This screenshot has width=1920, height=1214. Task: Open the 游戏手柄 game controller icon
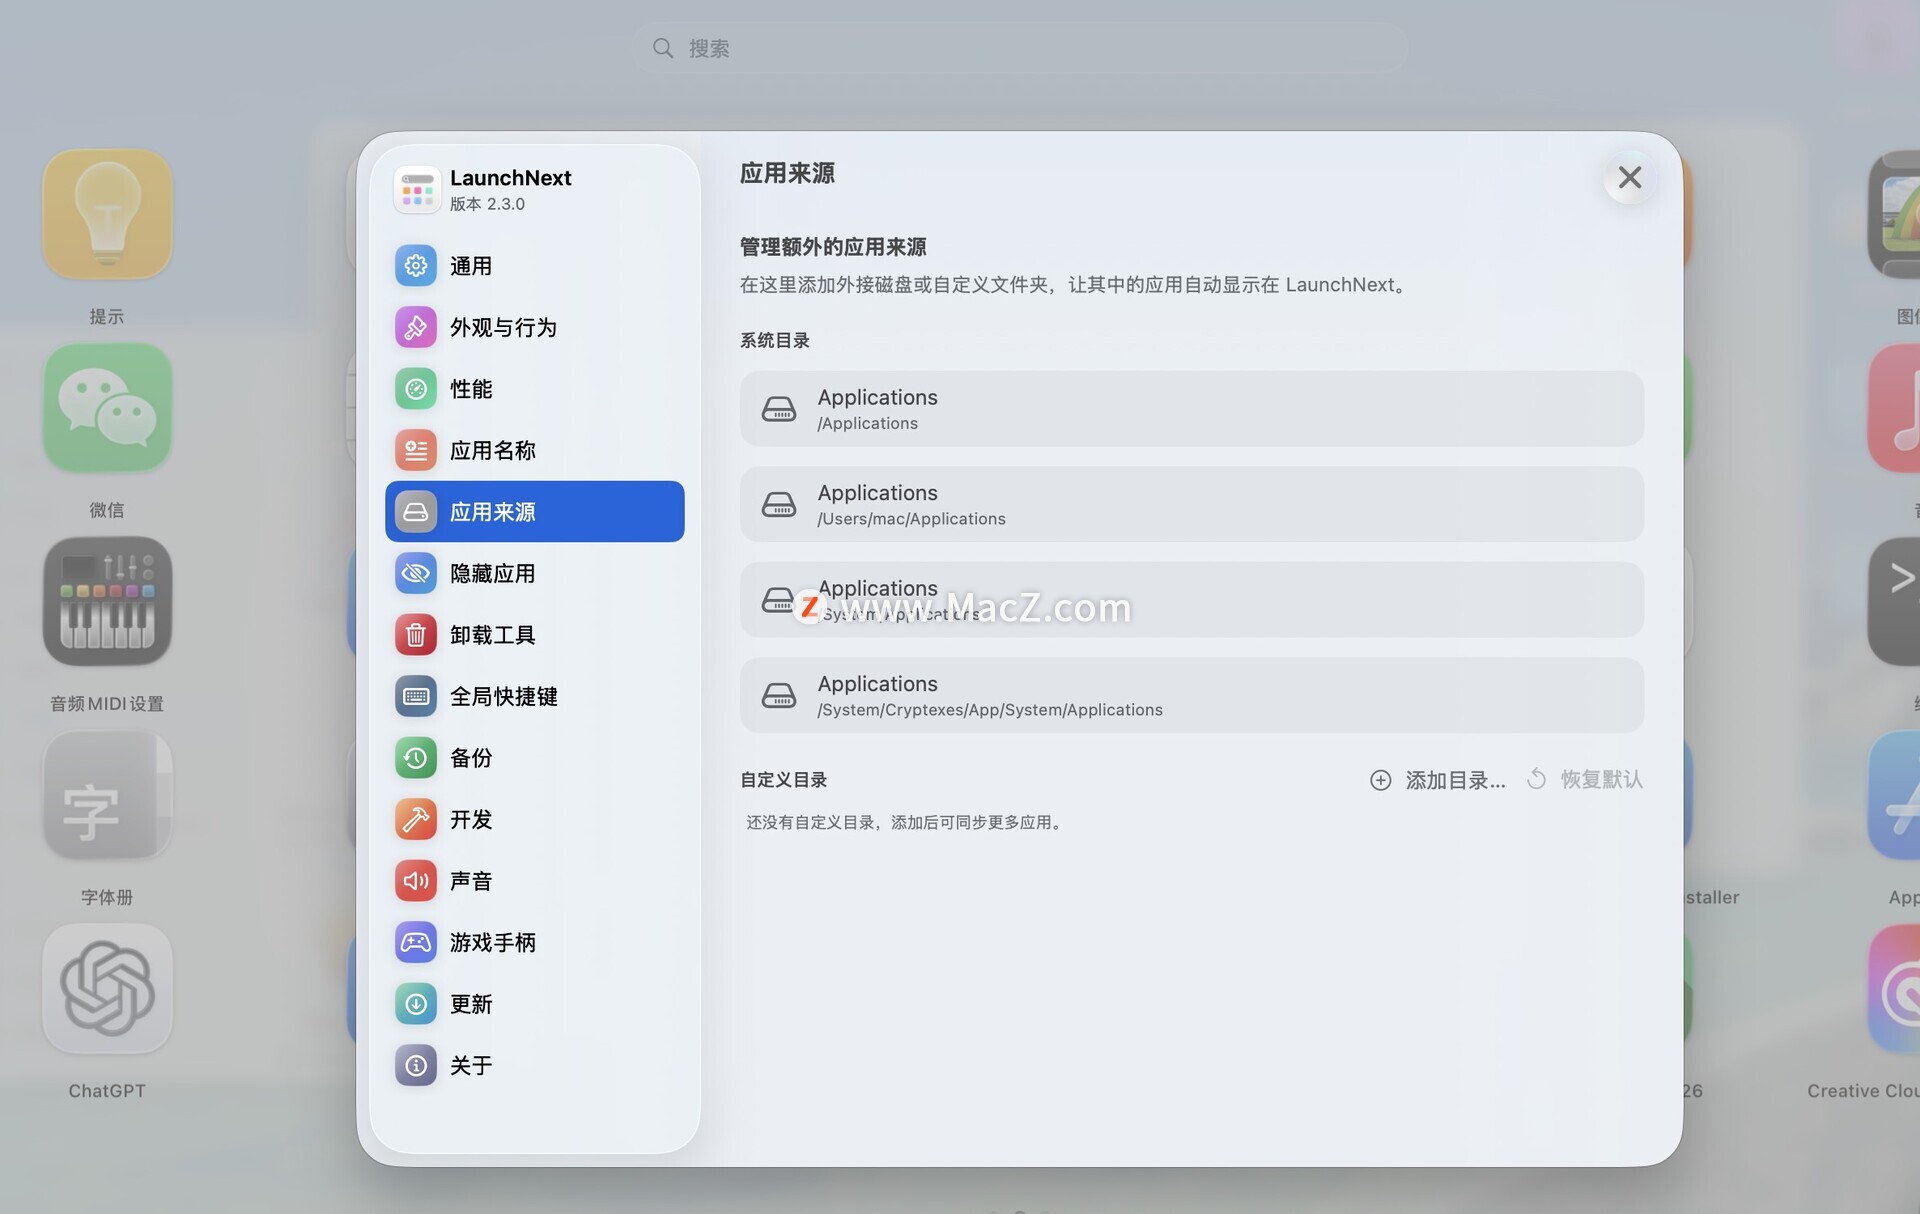416,942
